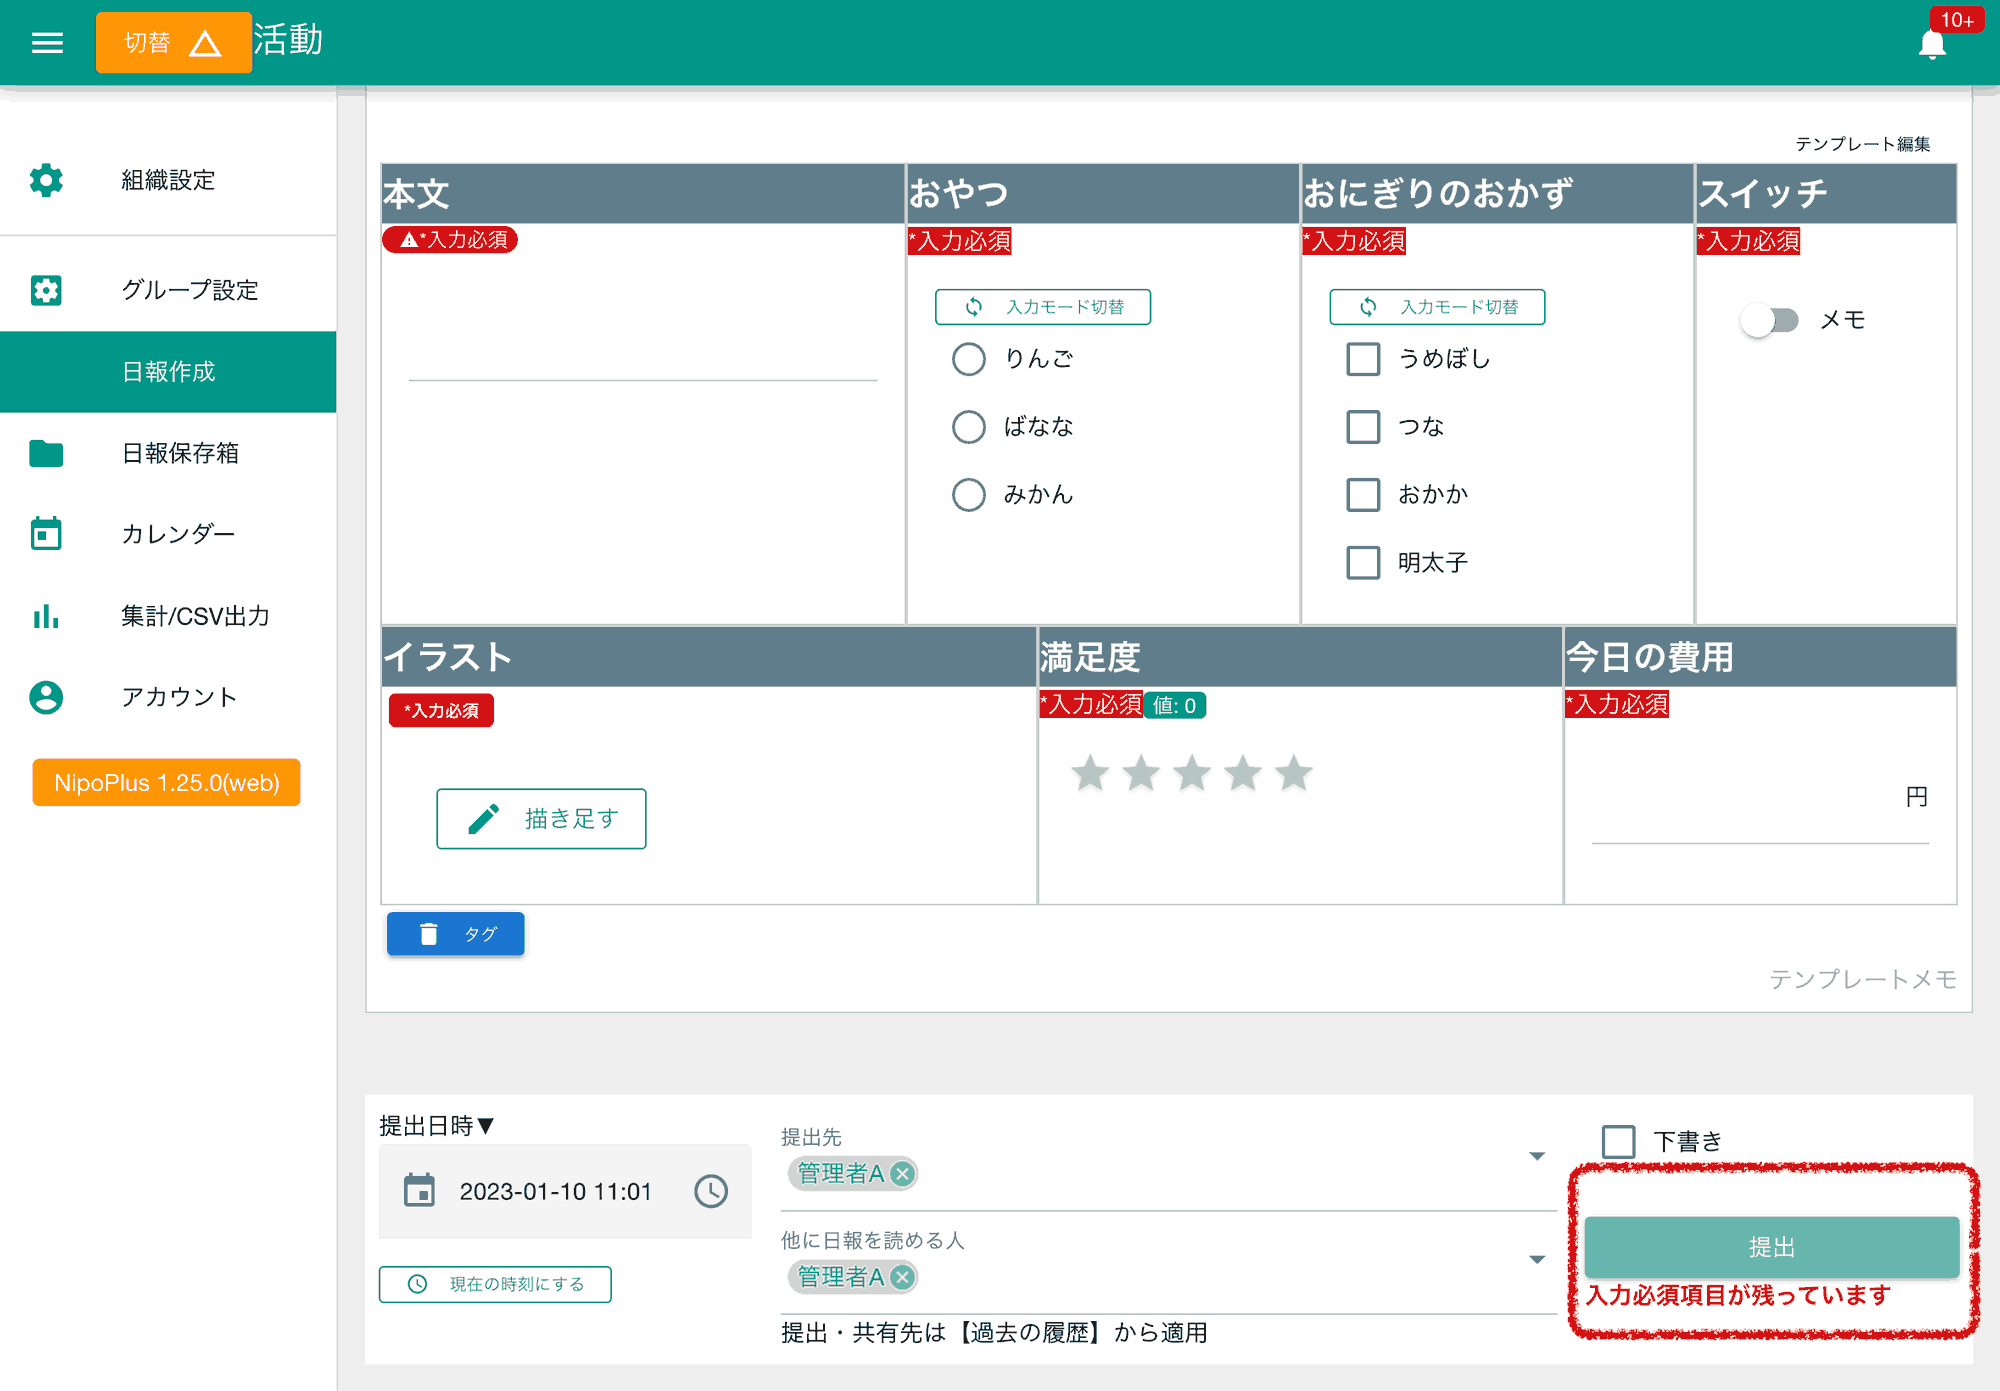Viewport: 2000px width, 1391px height.
Task: Click the fifth satisfaction star
Action: pyautogui.click(x=1294, y=773)
